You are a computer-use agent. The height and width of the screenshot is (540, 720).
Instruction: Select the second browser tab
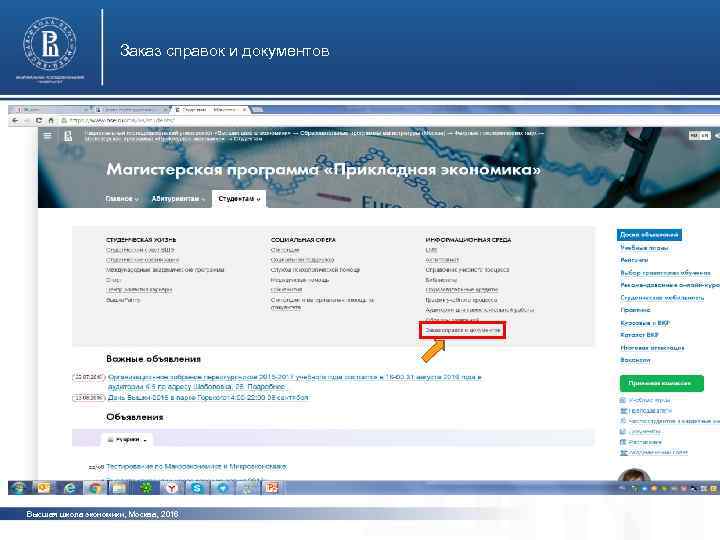tap(131, 110)
